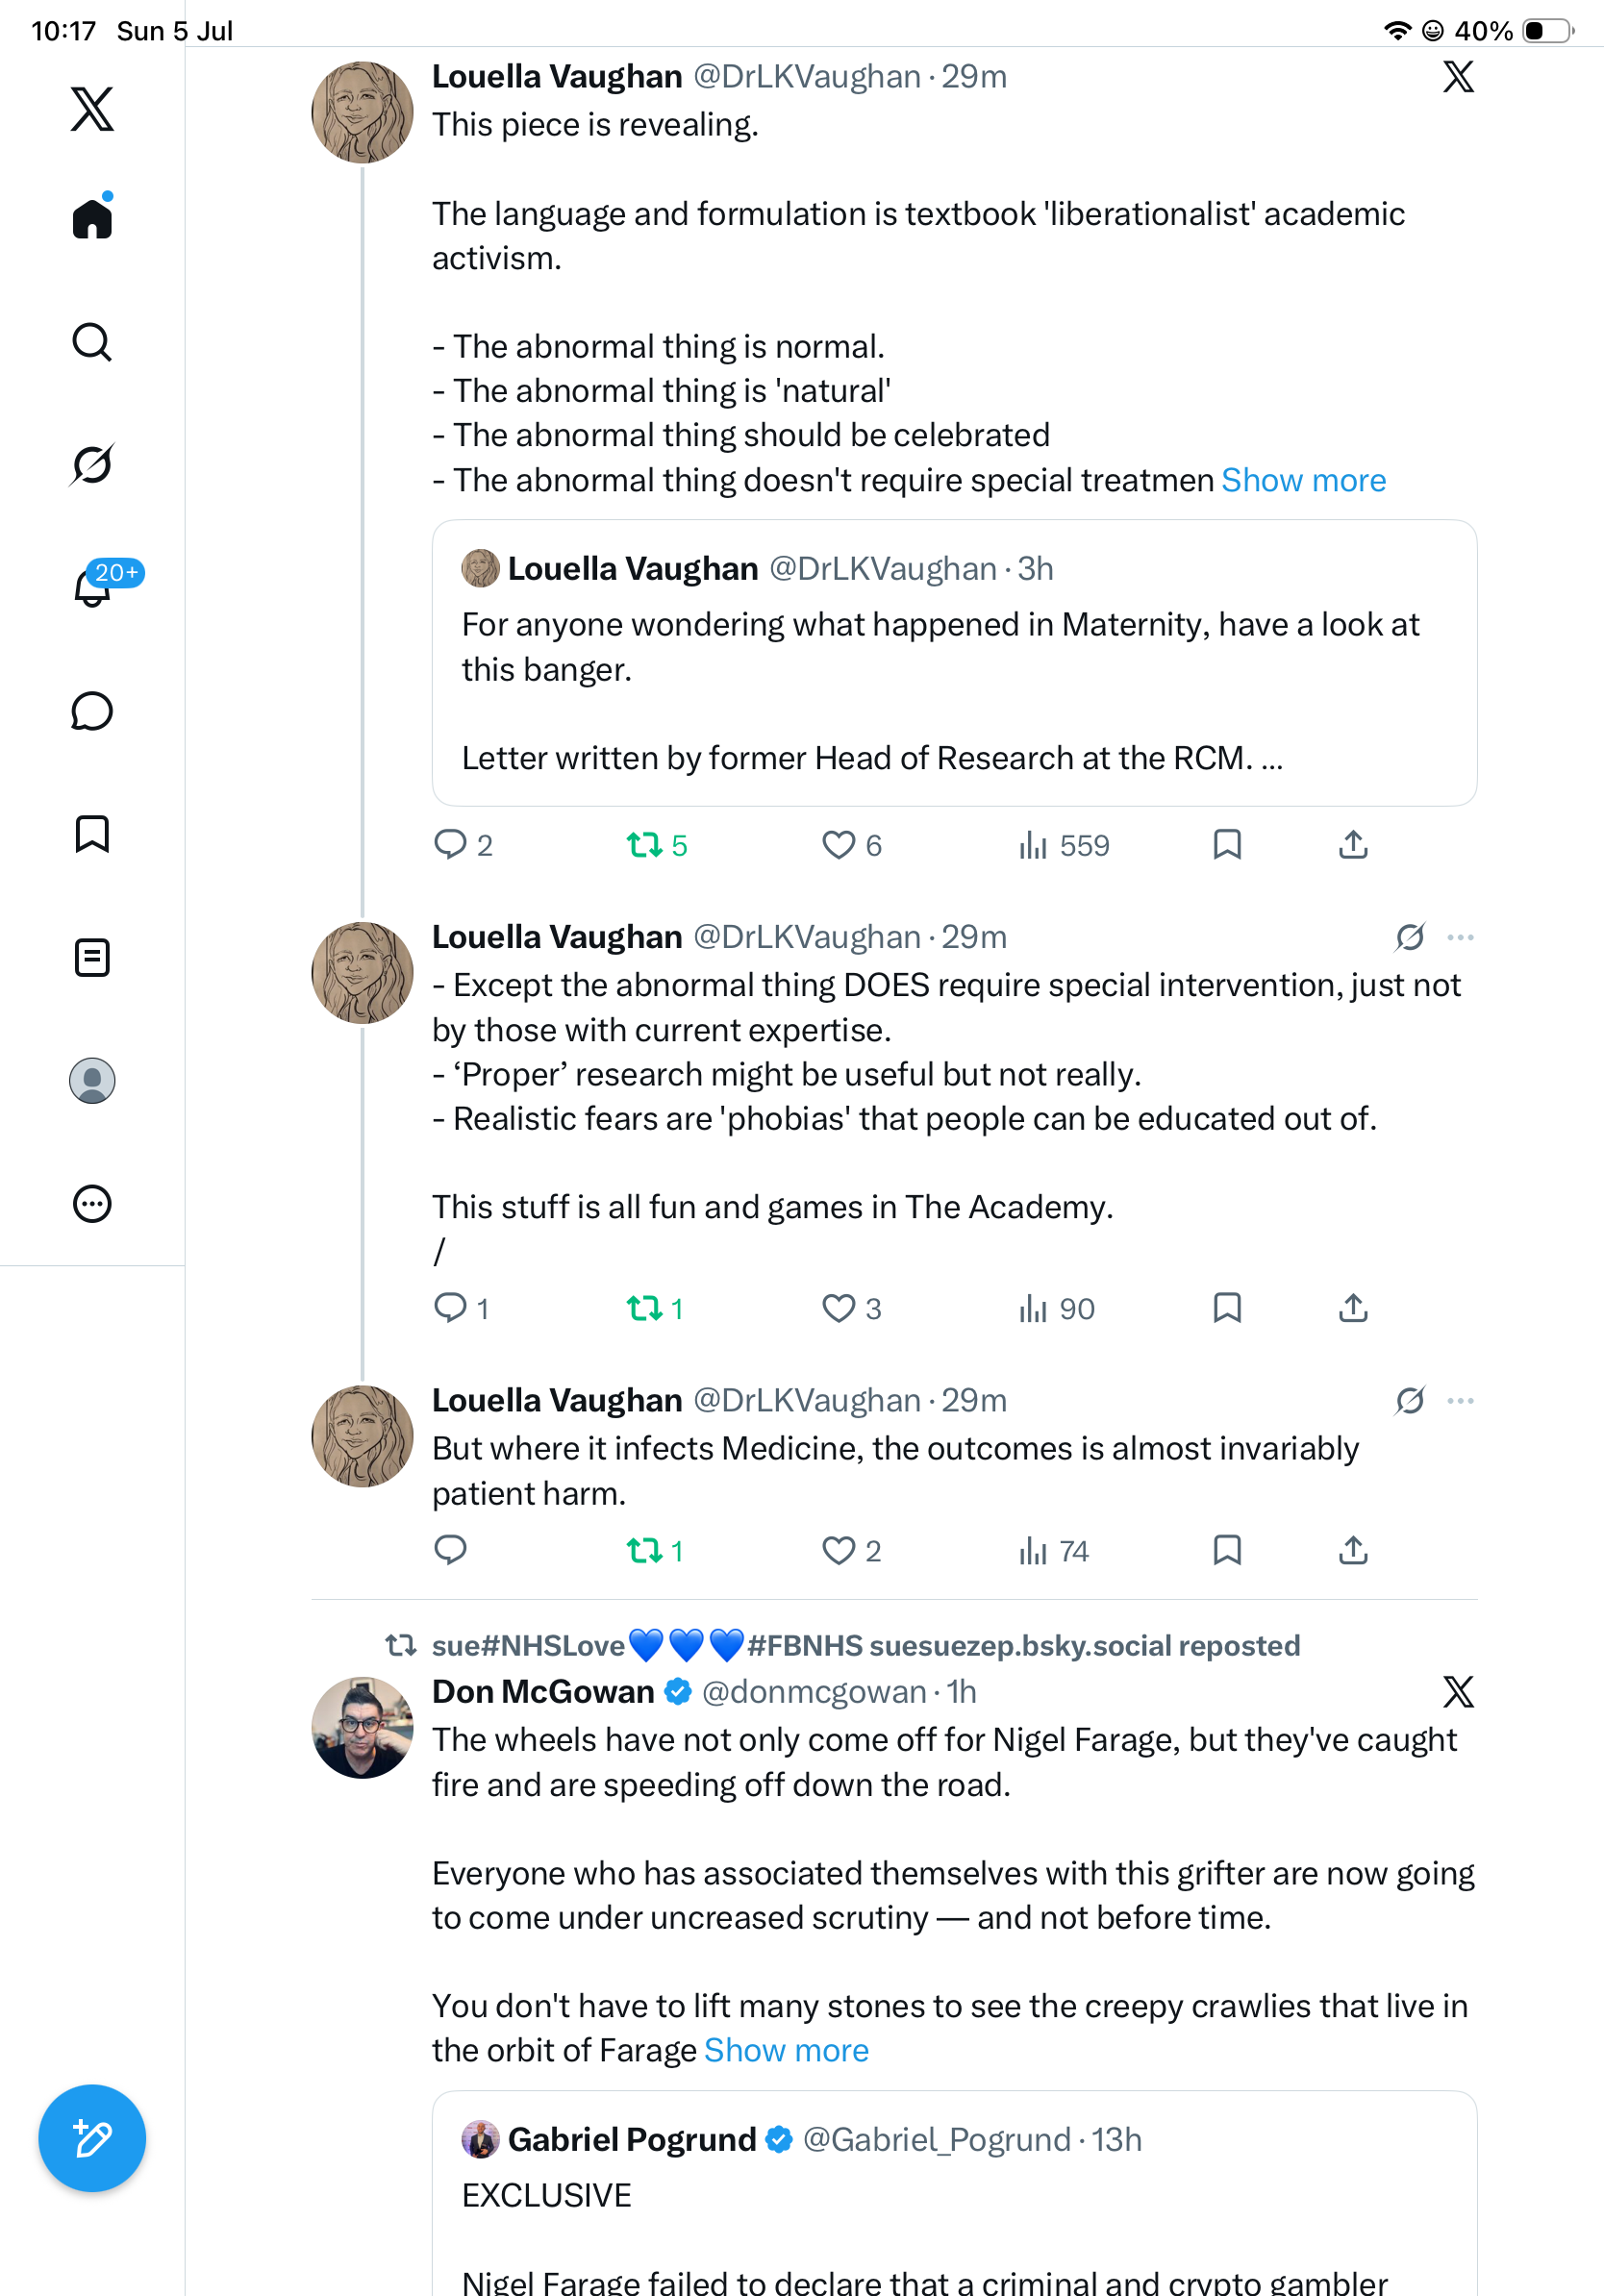Screen dimensions: 1604x2296
Task: Open quoted tweet about Maternity letter
Action: tap(954, 662)
